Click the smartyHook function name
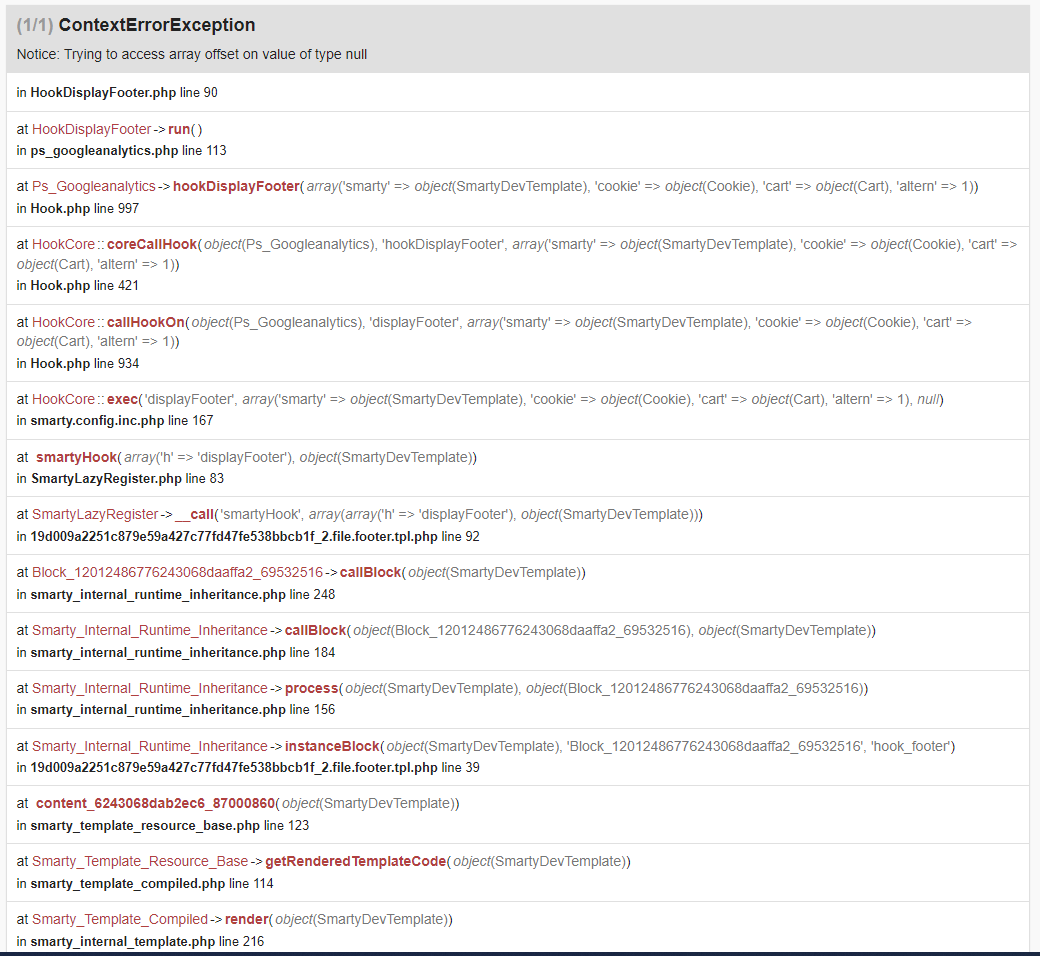This screenshot has width=1040, height=956. tap(76, 457)
